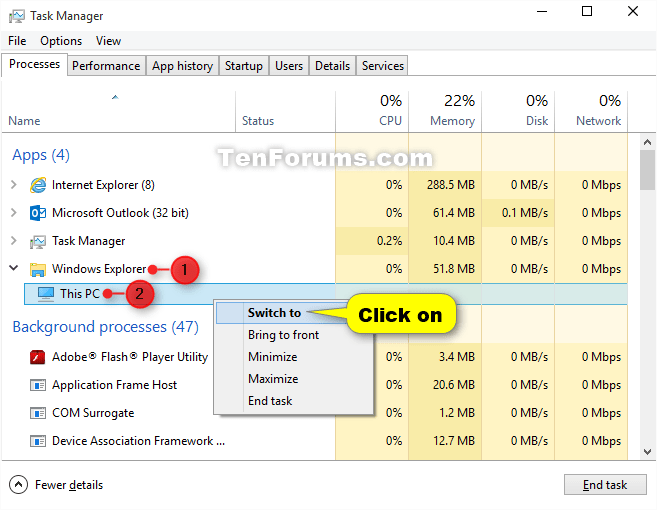Switch to the App history tab
657x510 pixels.
point(182,66)
